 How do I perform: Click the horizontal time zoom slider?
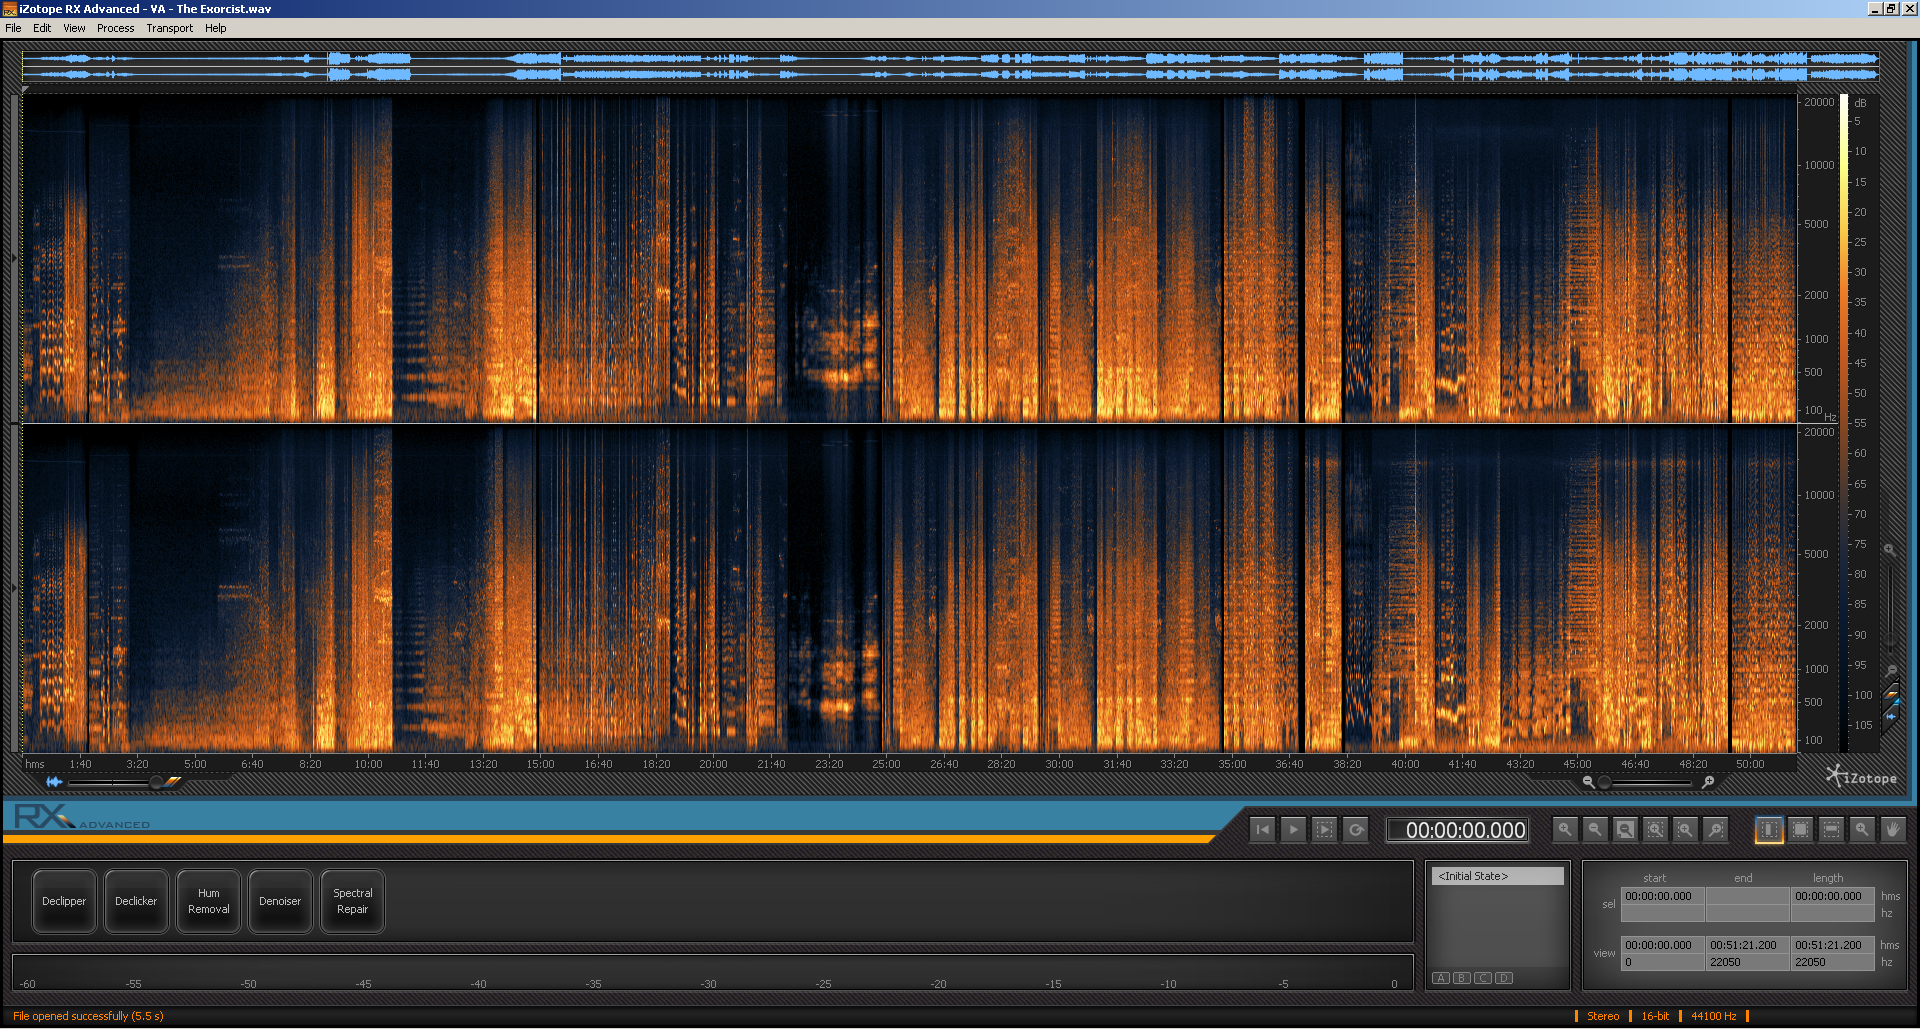1648,782
